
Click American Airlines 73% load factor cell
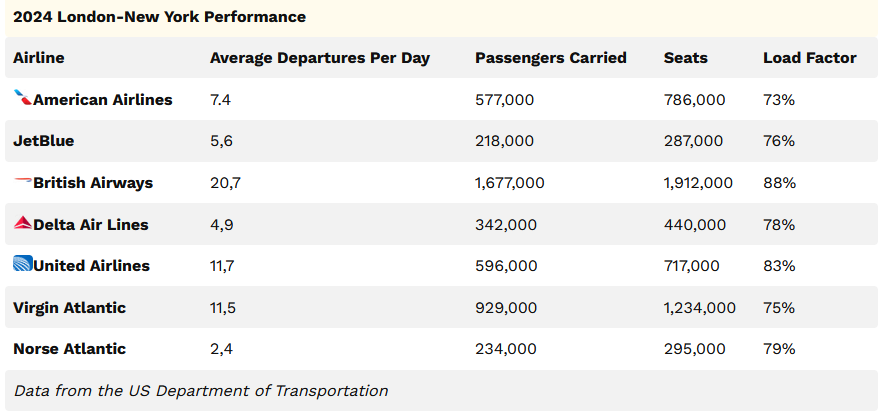pos(779,100)
